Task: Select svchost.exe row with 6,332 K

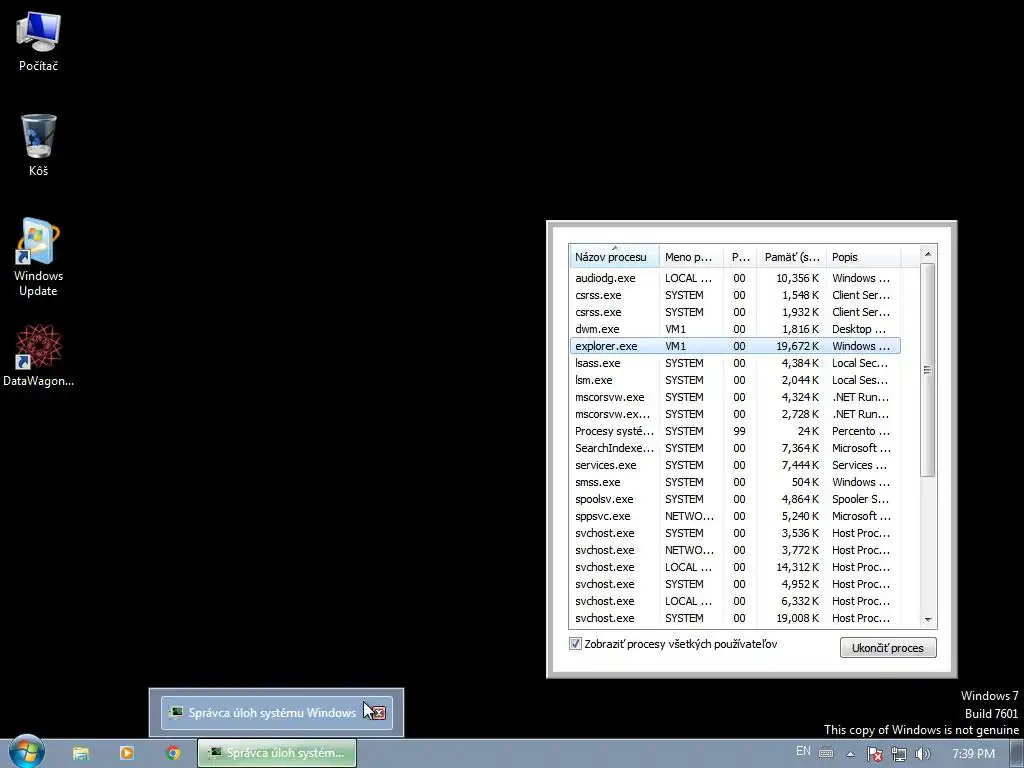Action: (735, 601)
